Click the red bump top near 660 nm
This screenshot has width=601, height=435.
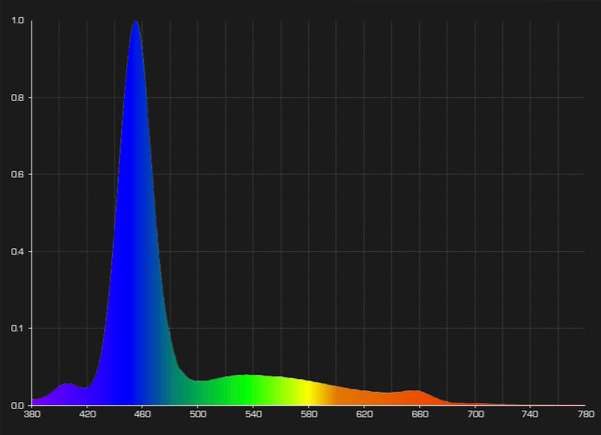415,391
